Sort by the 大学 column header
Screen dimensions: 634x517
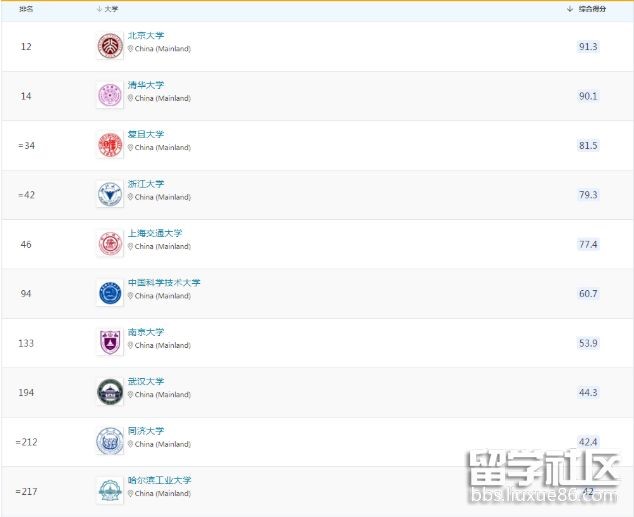point(108,9)
